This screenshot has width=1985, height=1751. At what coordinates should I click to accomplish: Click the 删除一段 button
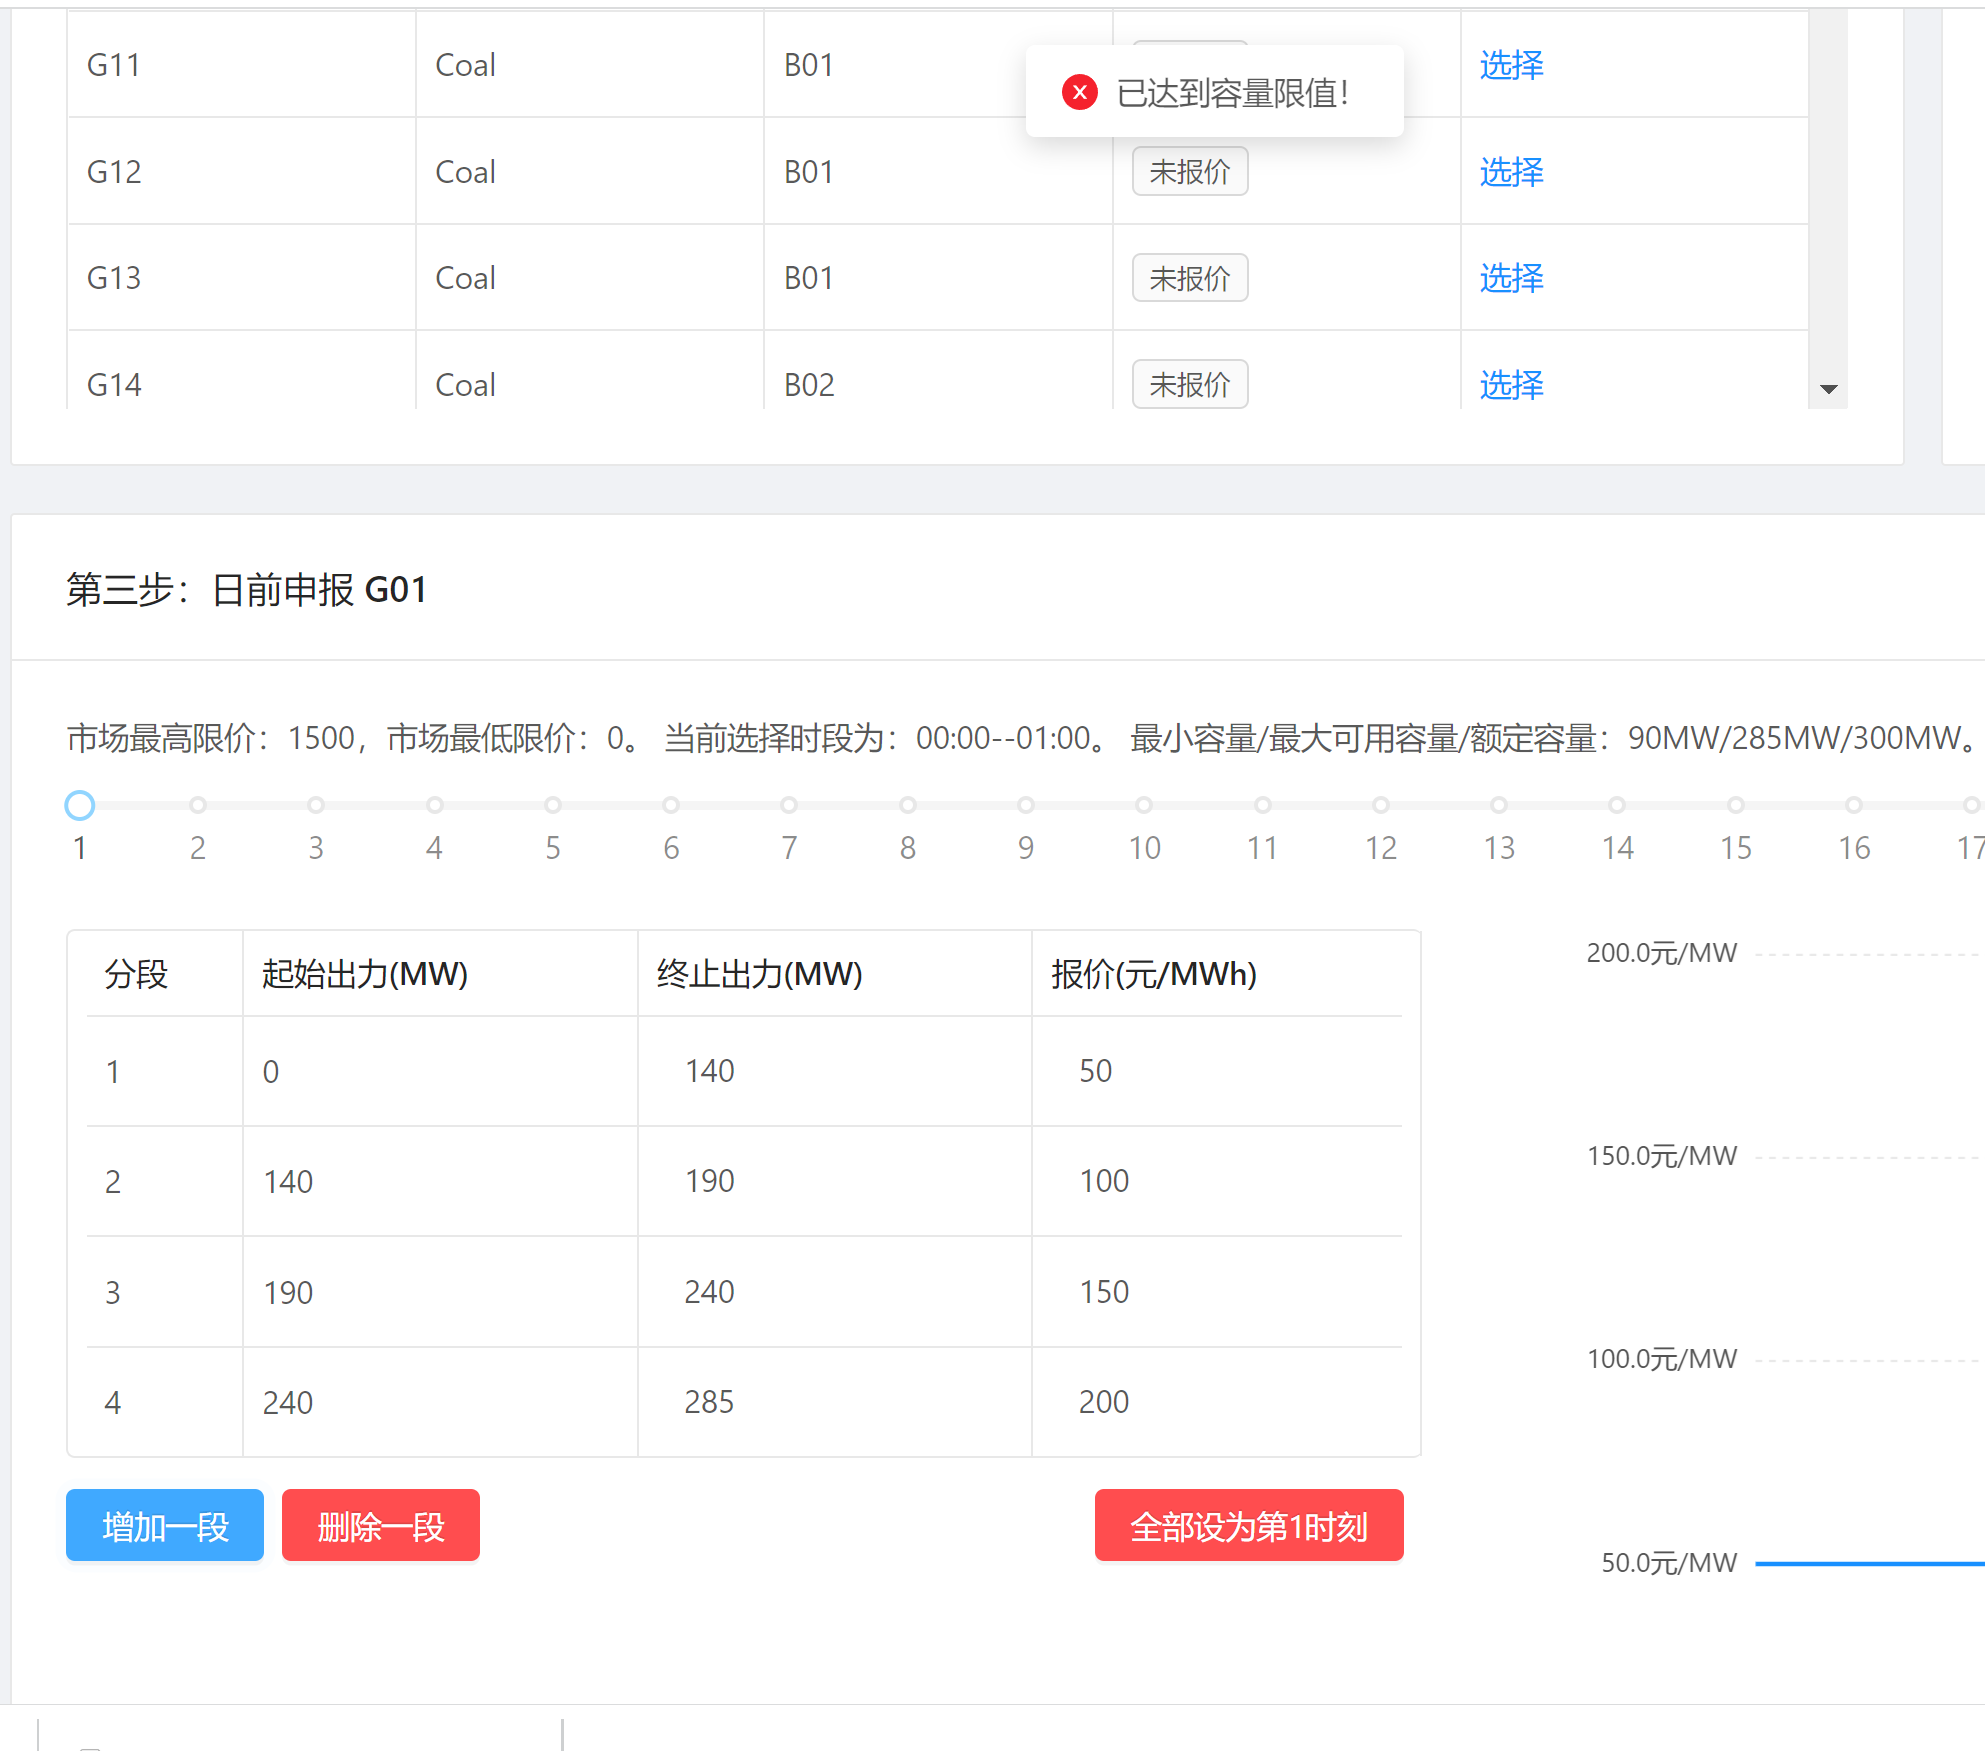tap(381, 1525)
